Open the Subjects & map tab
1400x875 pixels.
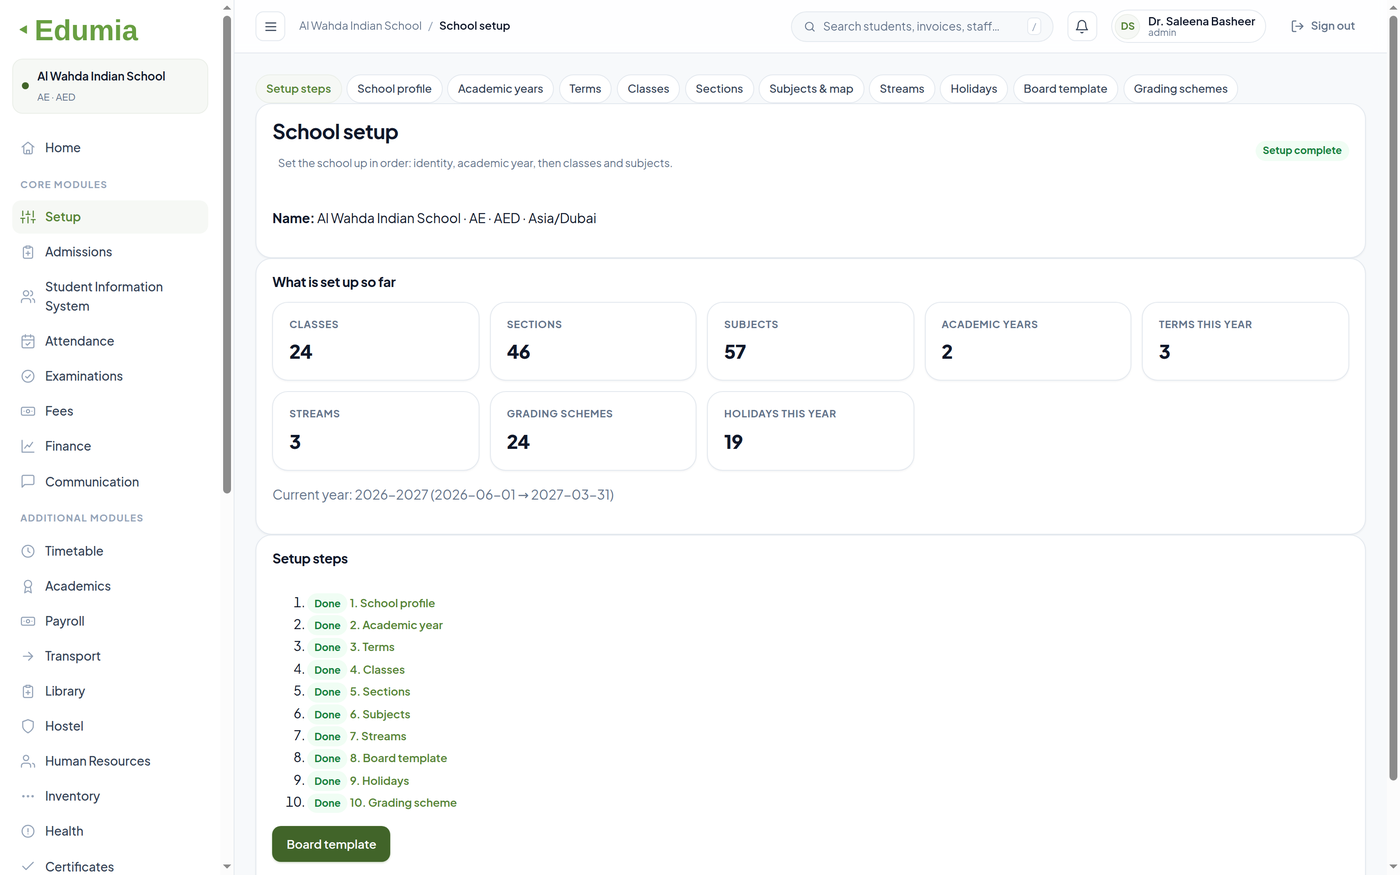pyautogui.click(x=811, y=89)
